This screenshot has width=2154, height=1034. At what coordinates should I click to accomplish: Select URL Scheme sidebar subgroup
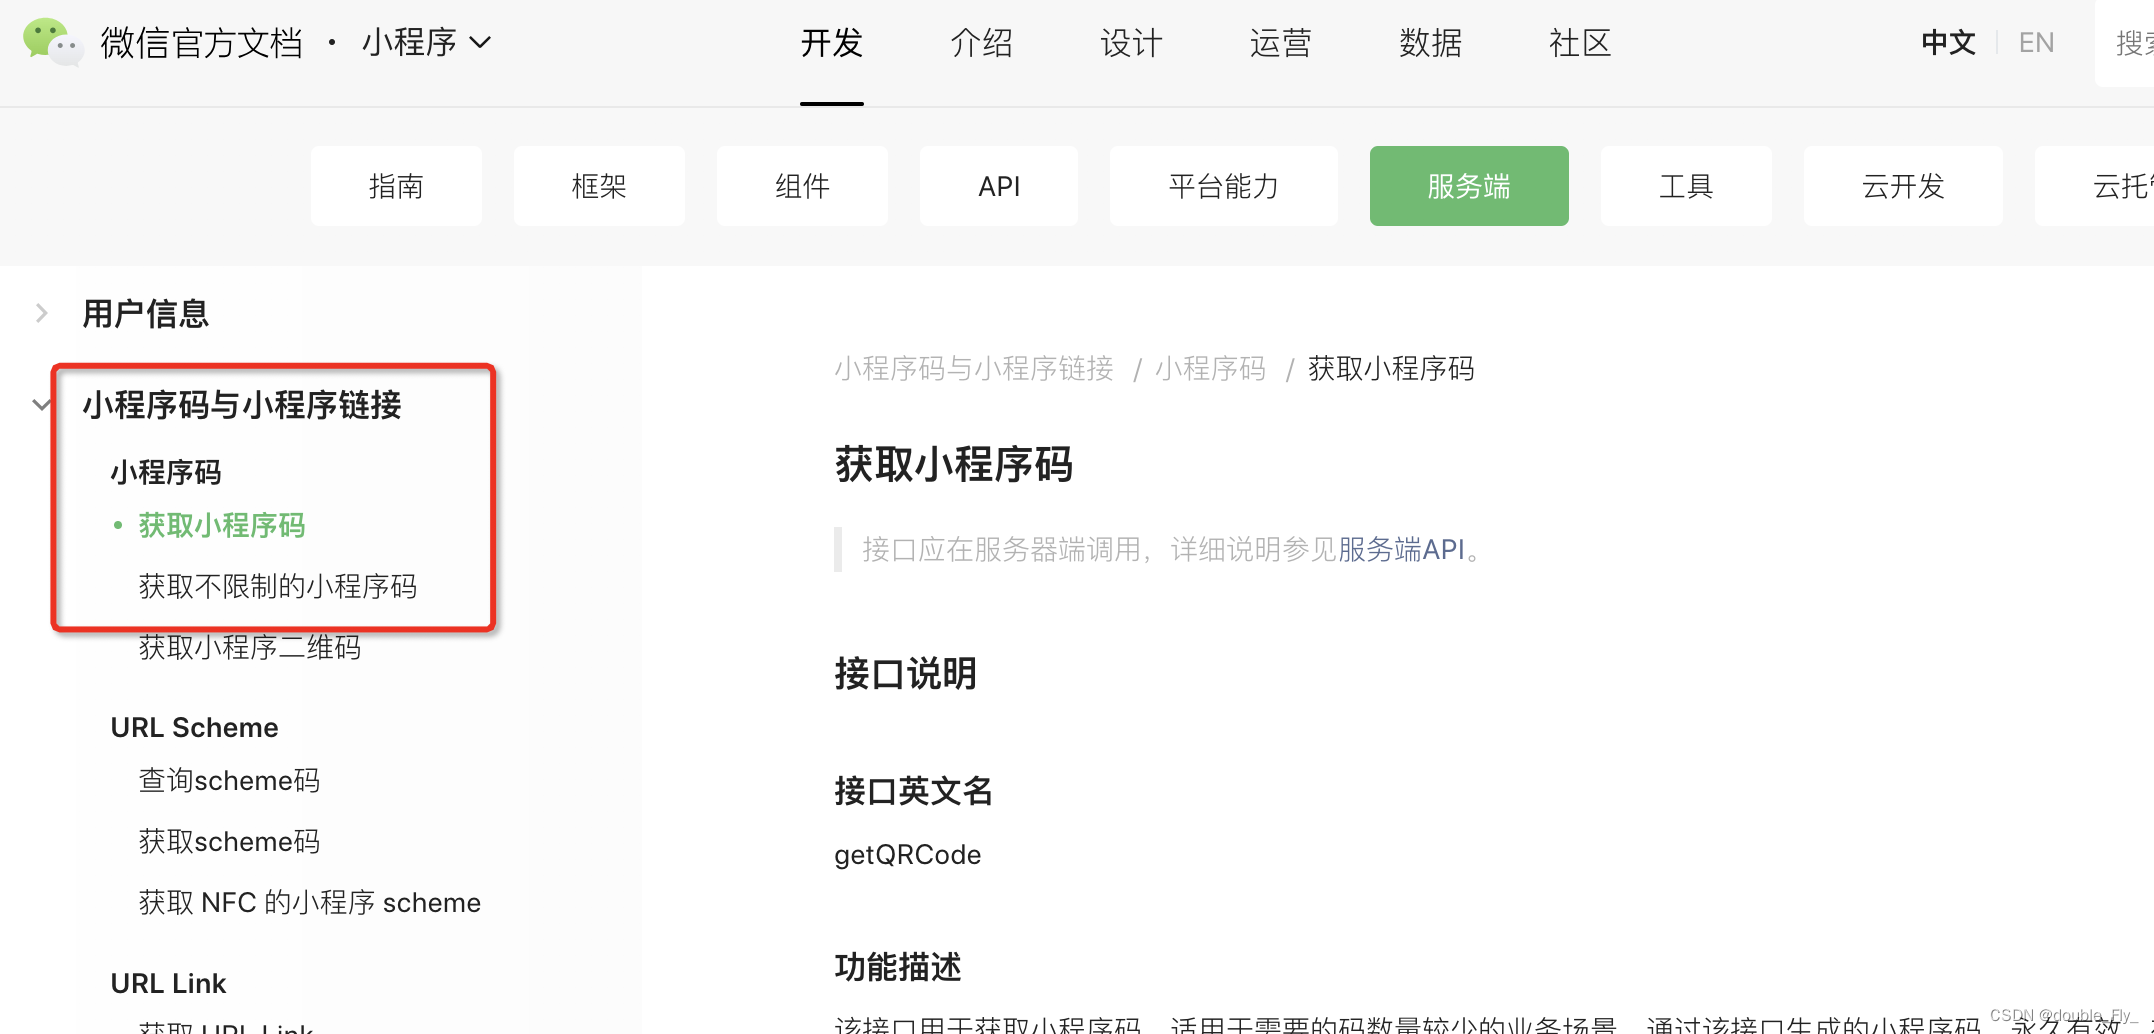coord(194,728)
